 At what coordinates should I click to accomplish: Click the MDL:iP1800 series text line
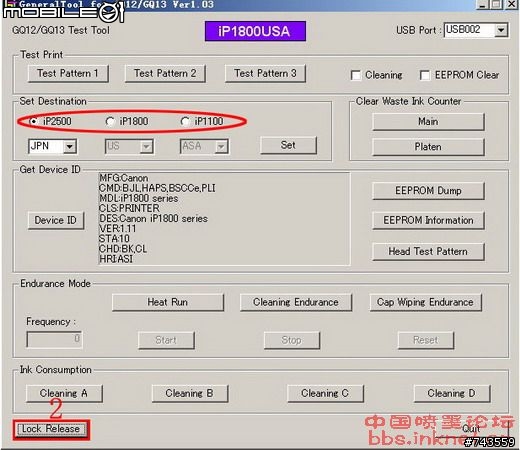click(139, 198)
